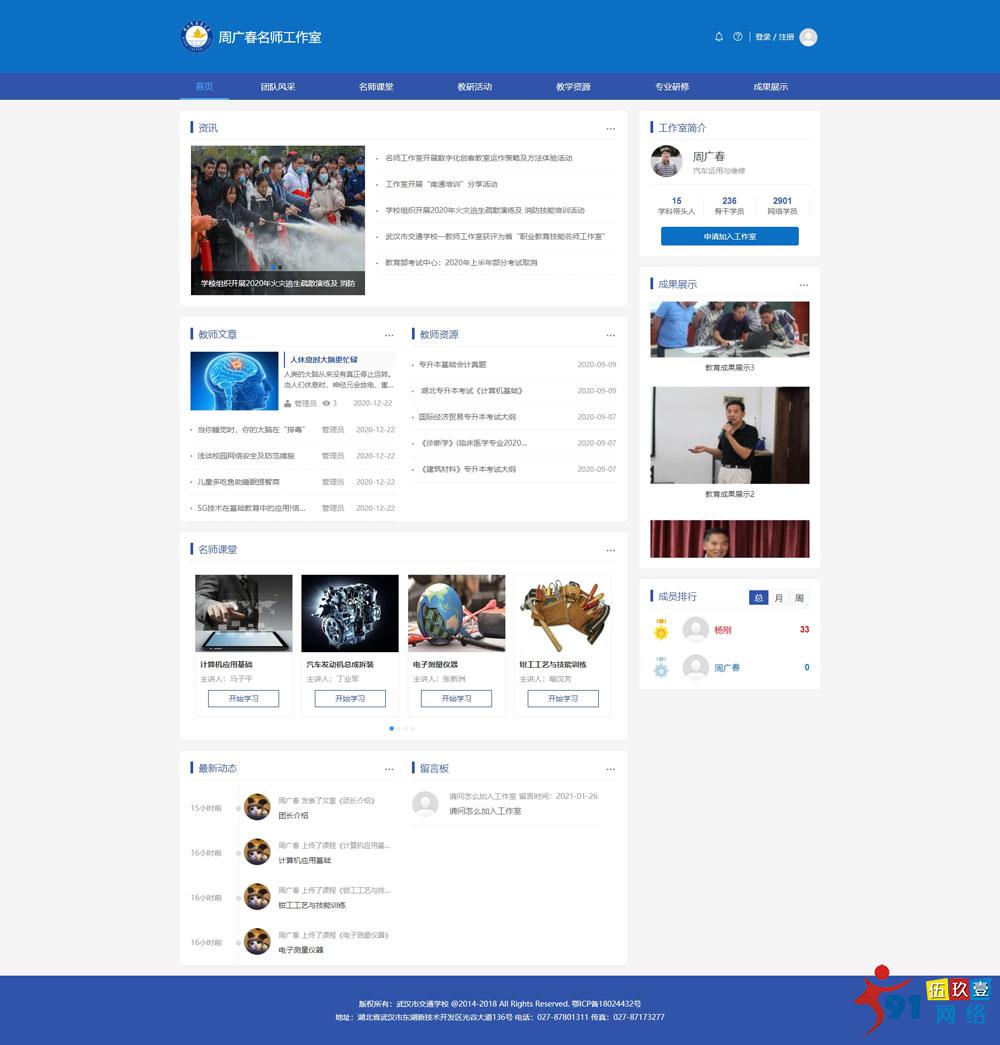Click the gold medal icon beside 杨刚
Screen dimensions: 1000x1045
(661, 630)
